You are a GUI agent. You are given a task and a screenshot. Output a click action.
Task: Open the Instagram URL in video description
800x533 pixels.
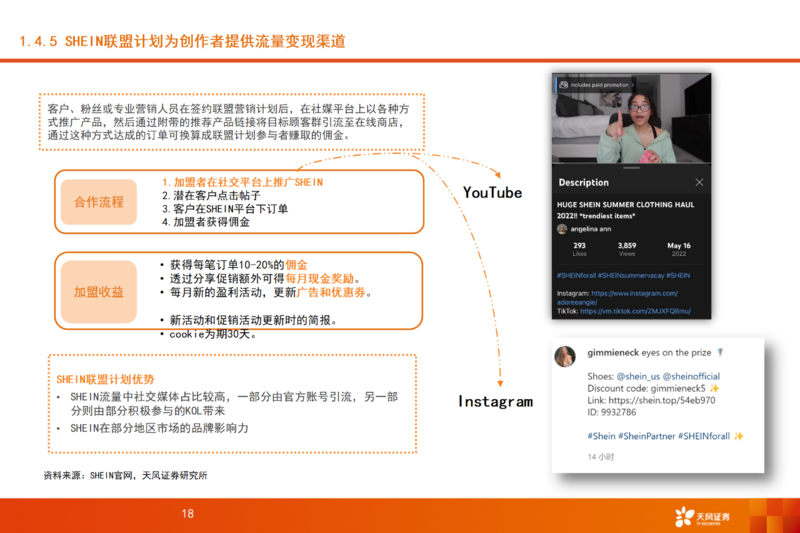click(x=634, y=293)
